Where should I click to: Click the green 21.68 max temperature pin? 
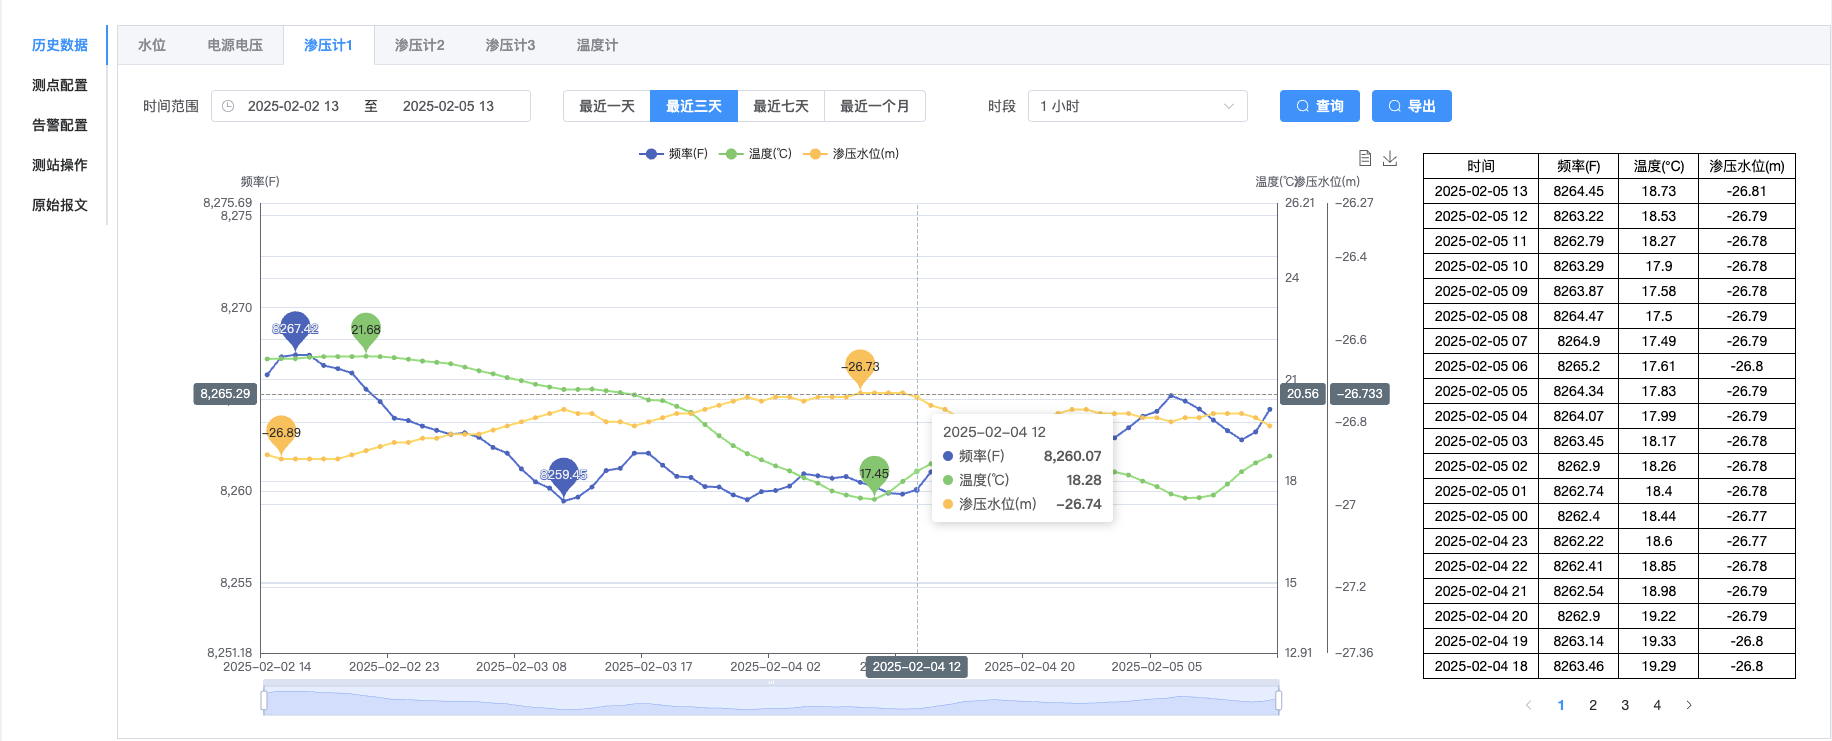tap(366, 328)
